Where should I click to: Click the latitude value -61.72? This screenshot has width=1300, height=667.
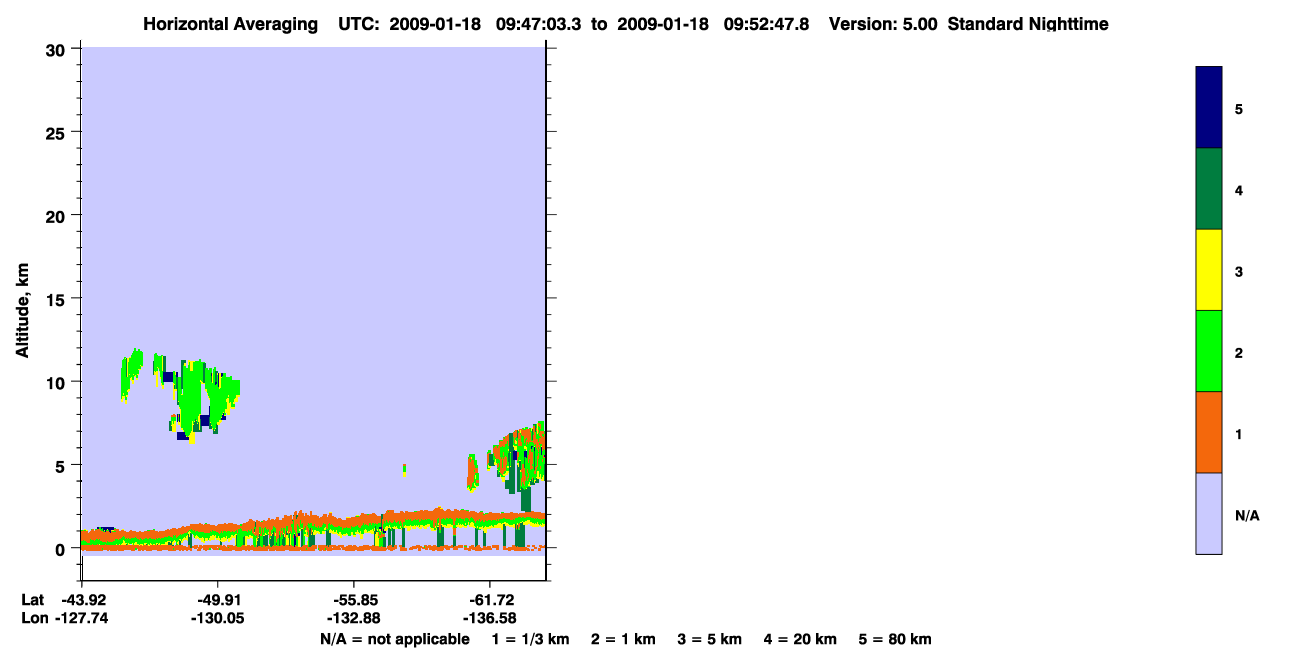pyautogui.click(x=489, y=600)
